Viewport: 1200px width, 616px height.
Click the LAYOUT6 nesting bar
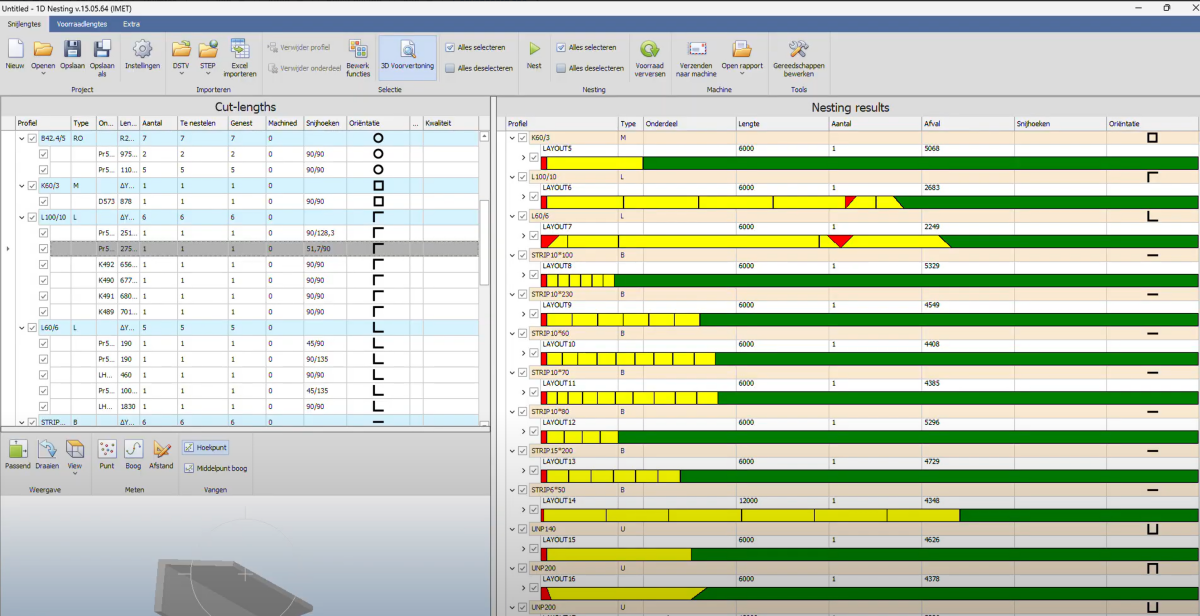(x=870, y=202)
